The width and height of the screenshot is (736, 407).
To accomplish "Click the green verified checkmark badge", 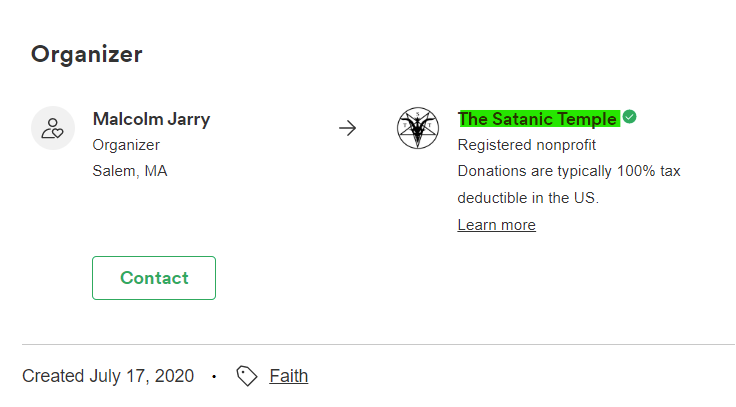I will point(630,117).
